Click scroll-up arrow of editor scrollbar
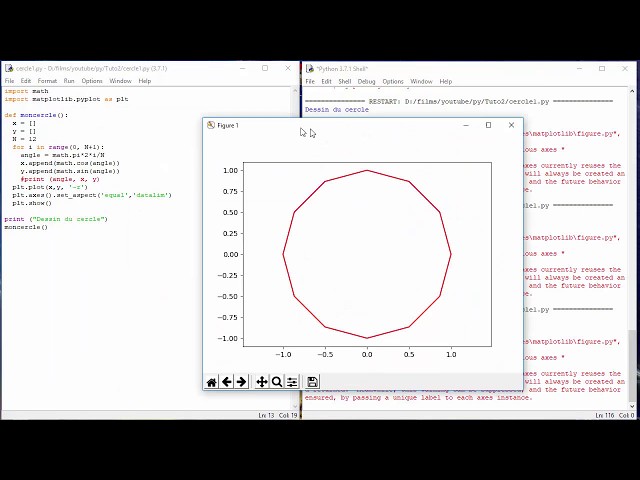The width and height of the screenshot is (640, 480). (296, 91)
